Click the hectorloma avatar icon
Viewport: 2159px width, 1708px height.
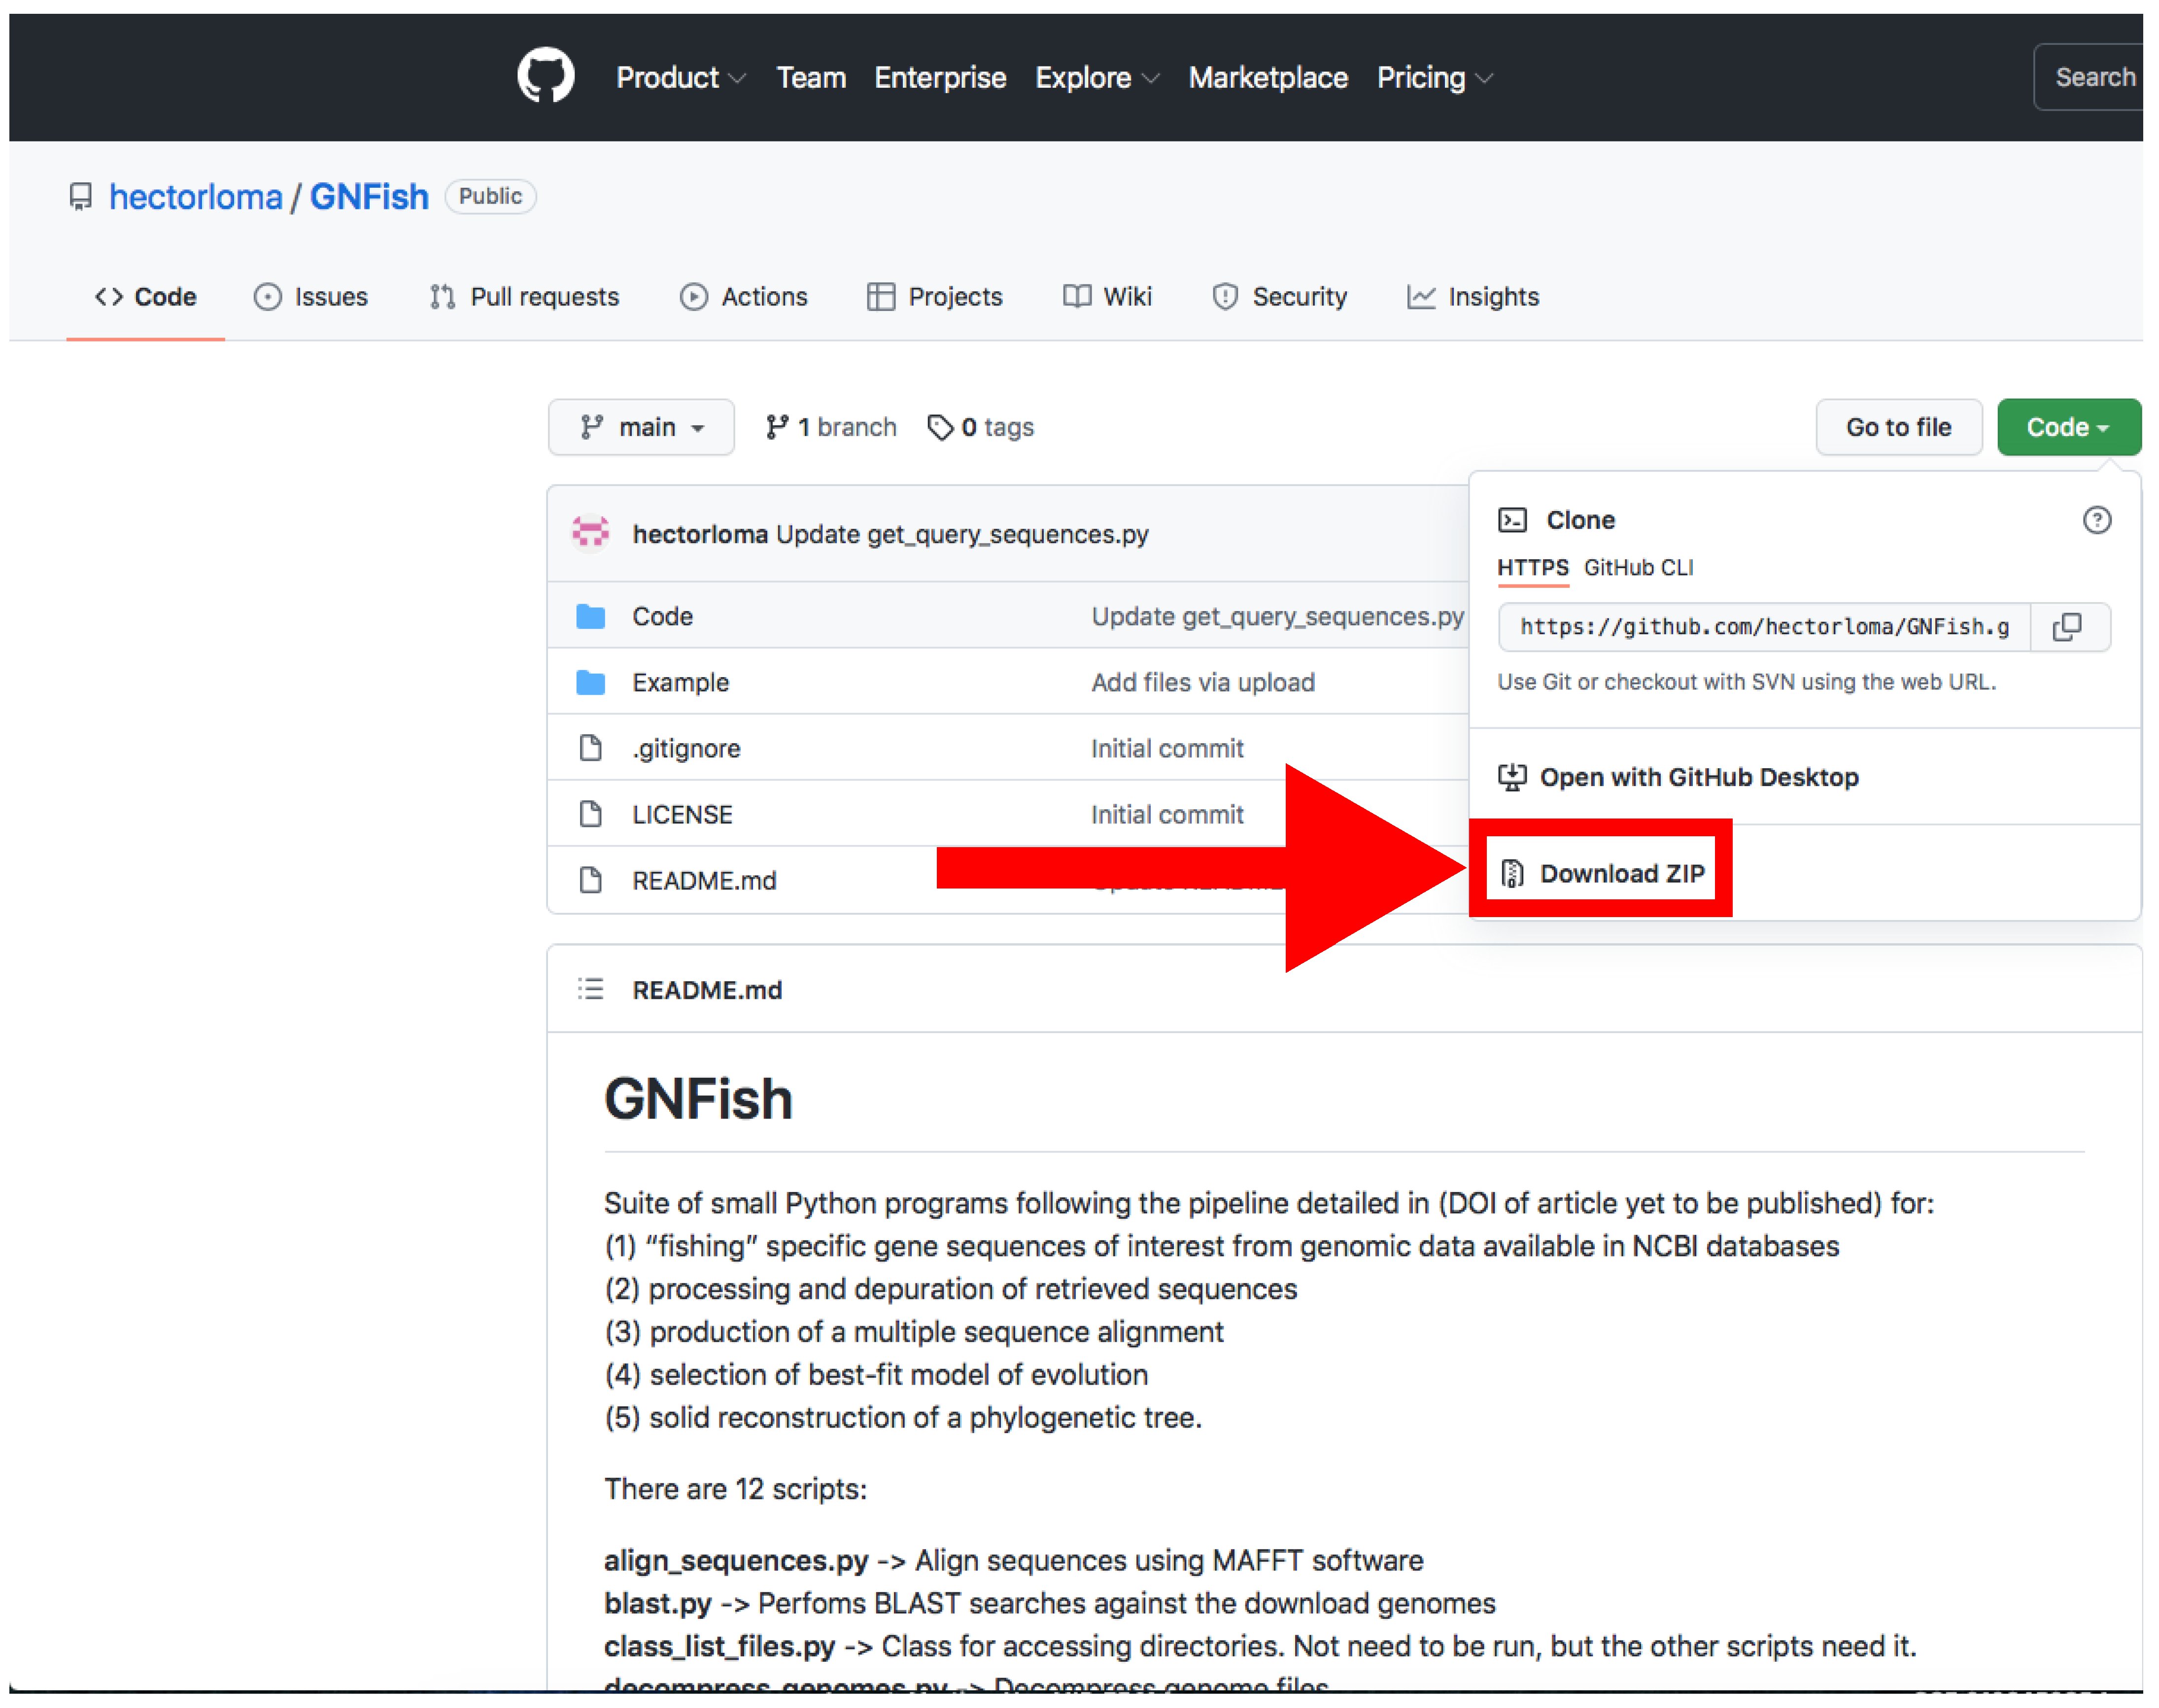(590, 533)
